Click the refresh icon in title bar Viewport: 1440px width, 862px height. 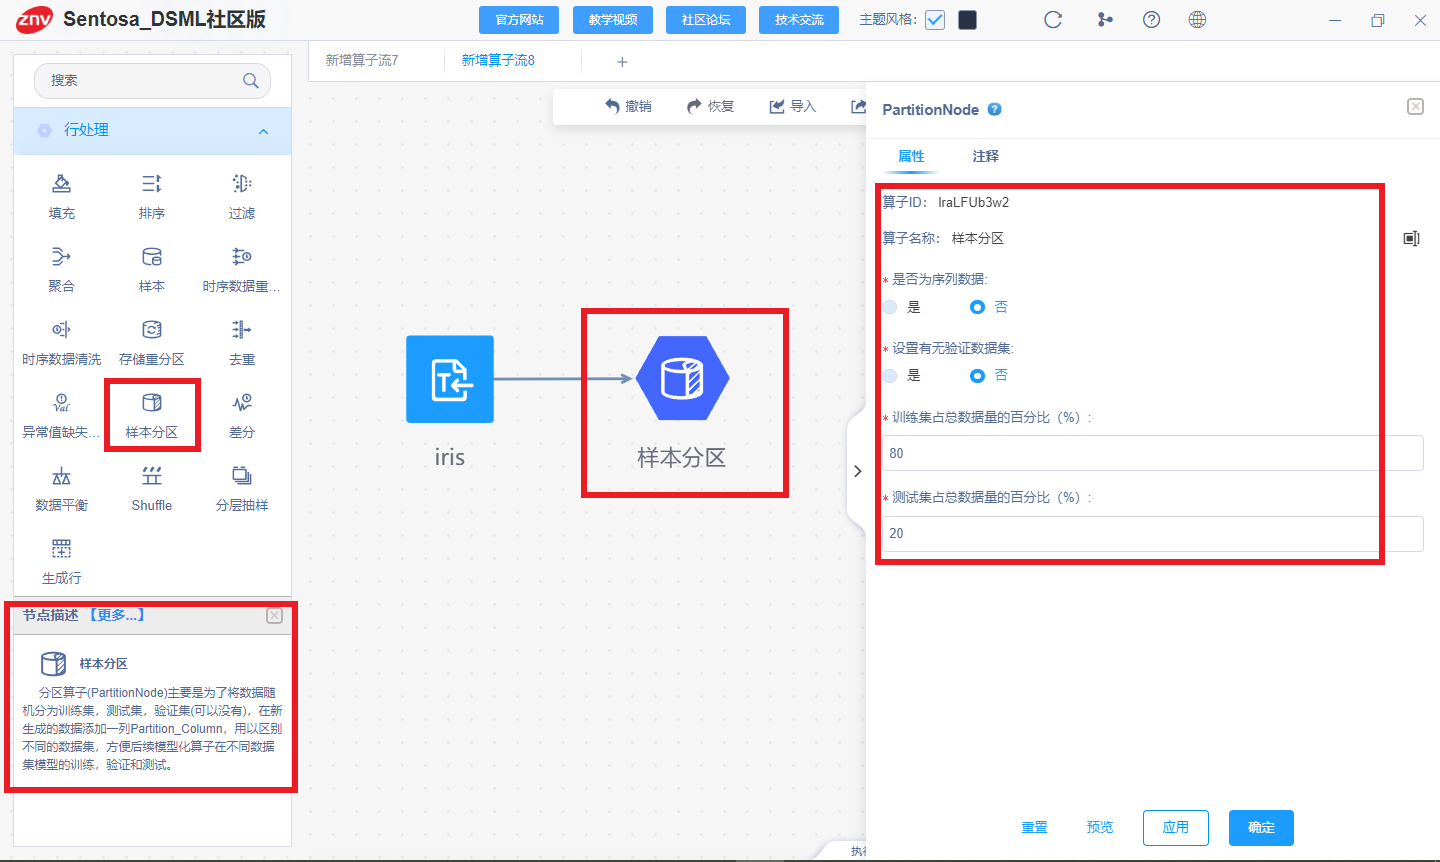click(1053, 20)
